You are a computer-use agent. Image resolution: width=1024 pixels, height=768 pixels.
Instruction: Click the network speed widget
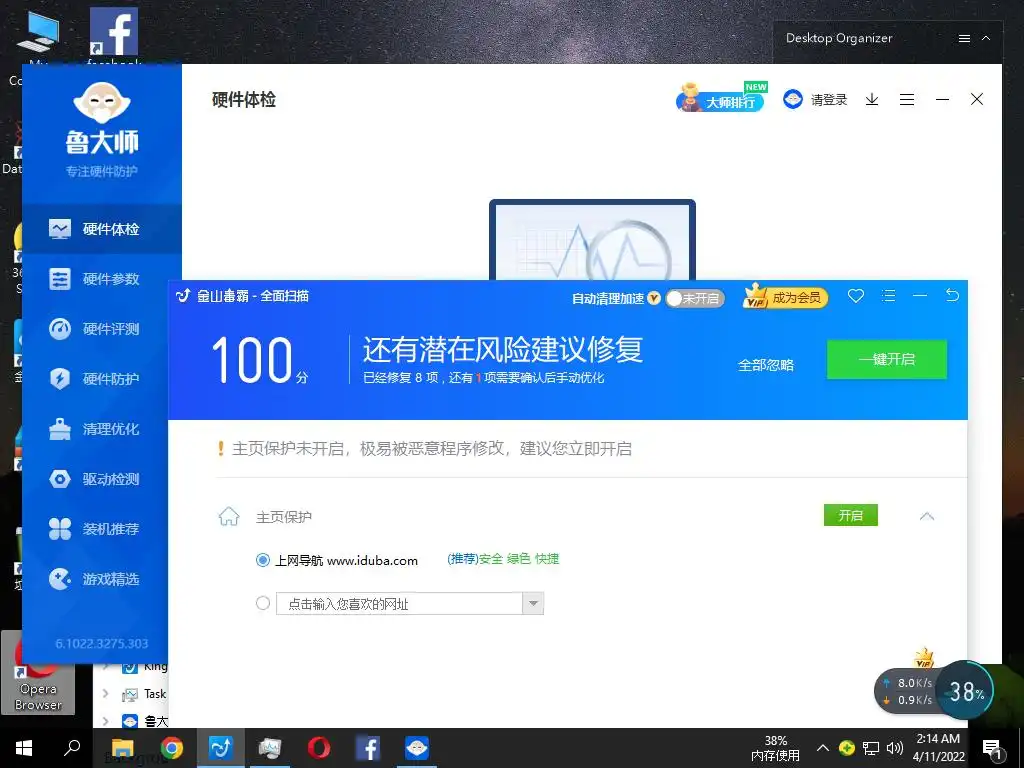pyautogui.click(x=906, y=691)
